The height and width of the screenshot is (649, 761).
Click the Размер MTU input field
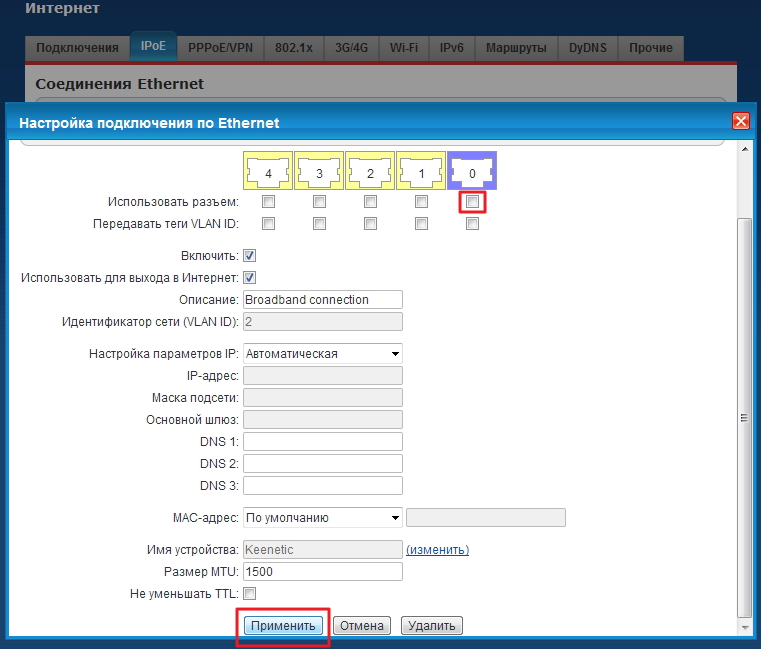pos(322,572)
